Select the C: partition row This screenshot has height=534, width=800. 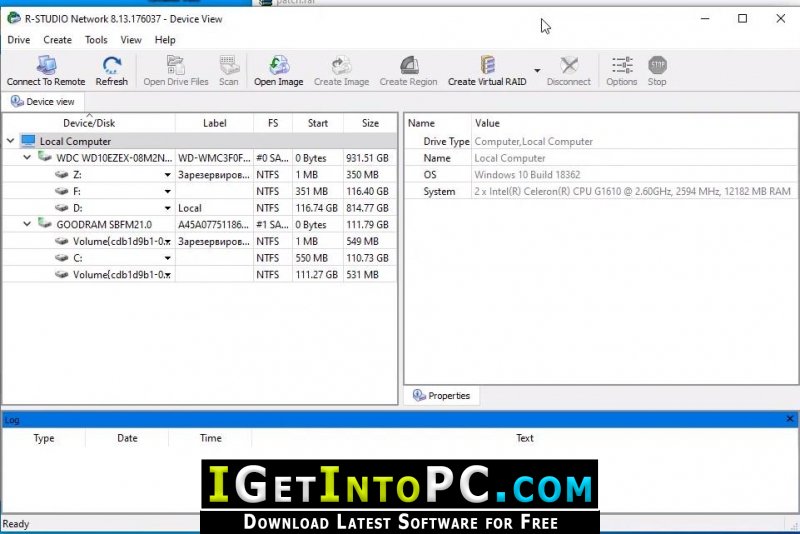[199, 258]
